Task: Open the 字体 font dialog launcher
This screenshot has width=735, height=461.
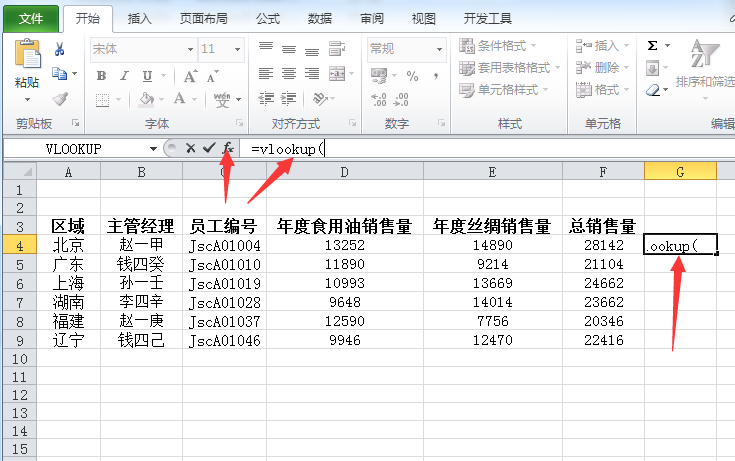Action: [x=240, y=123]
